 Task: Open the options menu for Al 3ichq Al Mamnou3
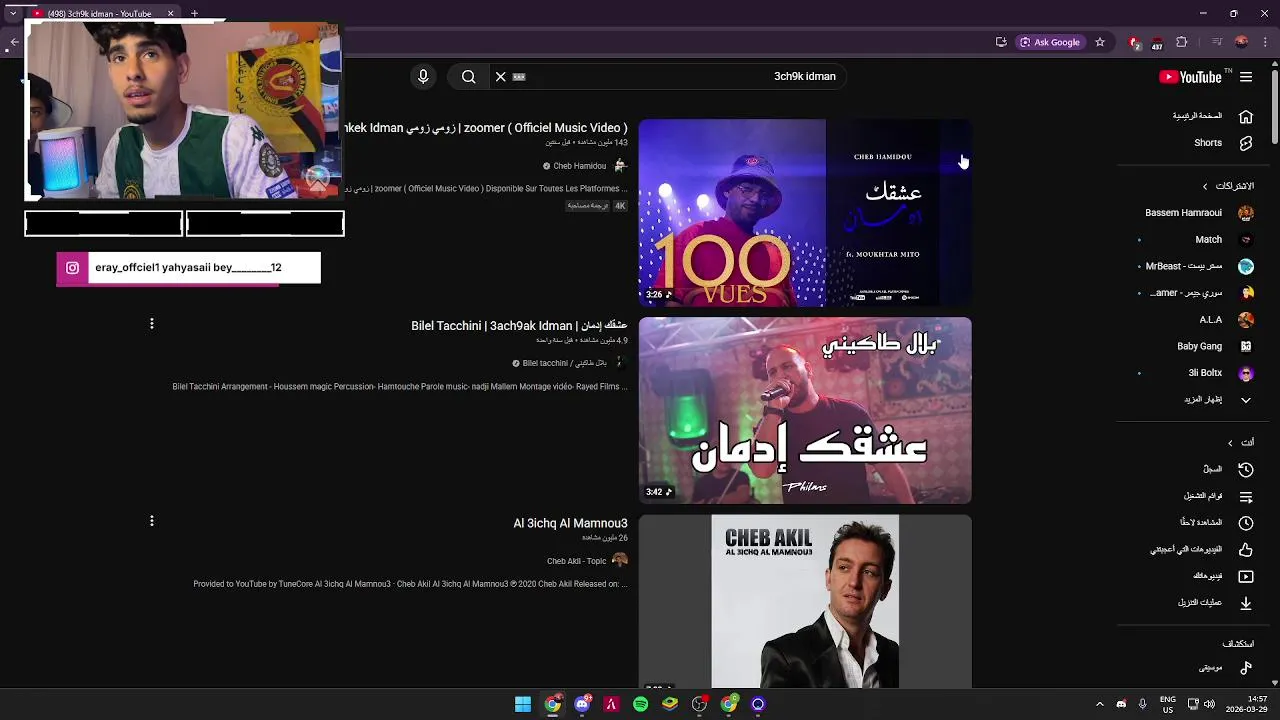coord(152,521)
